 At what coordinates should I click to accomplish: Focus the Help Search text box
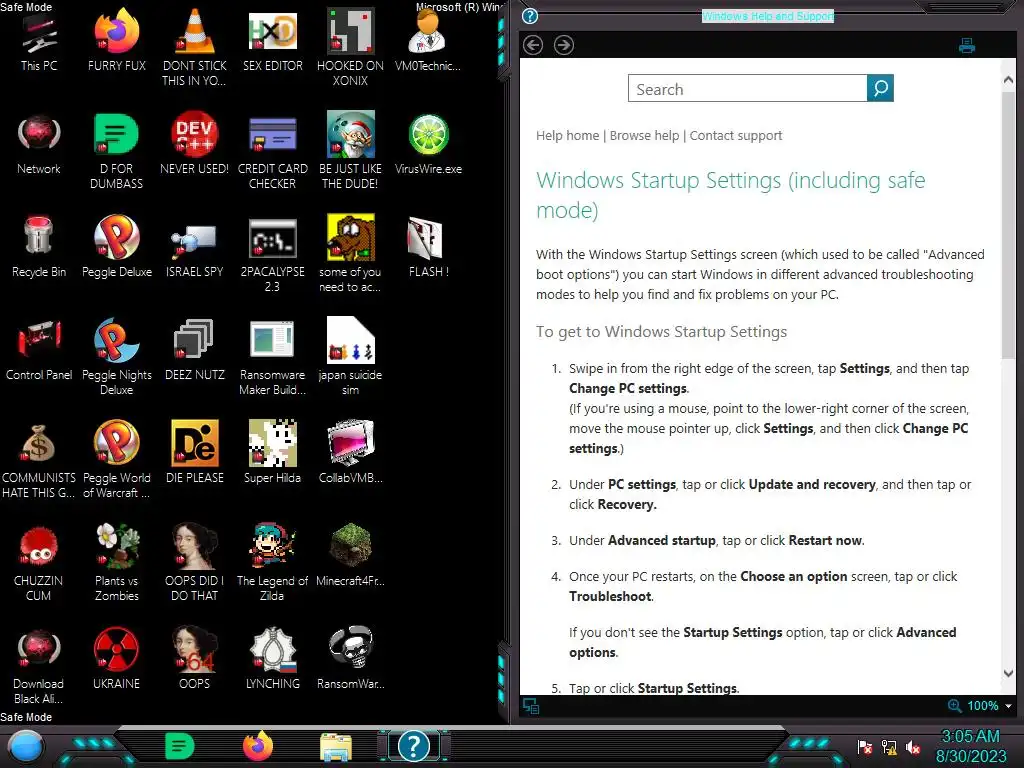747,88
